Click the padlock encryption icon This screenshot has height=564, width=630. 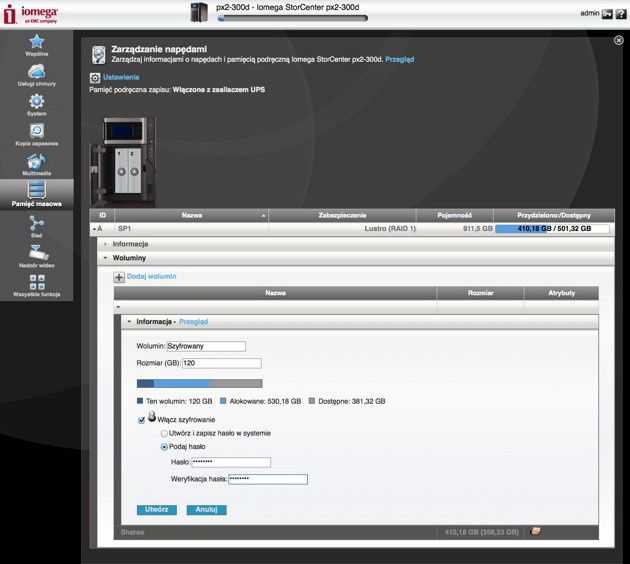152,417
